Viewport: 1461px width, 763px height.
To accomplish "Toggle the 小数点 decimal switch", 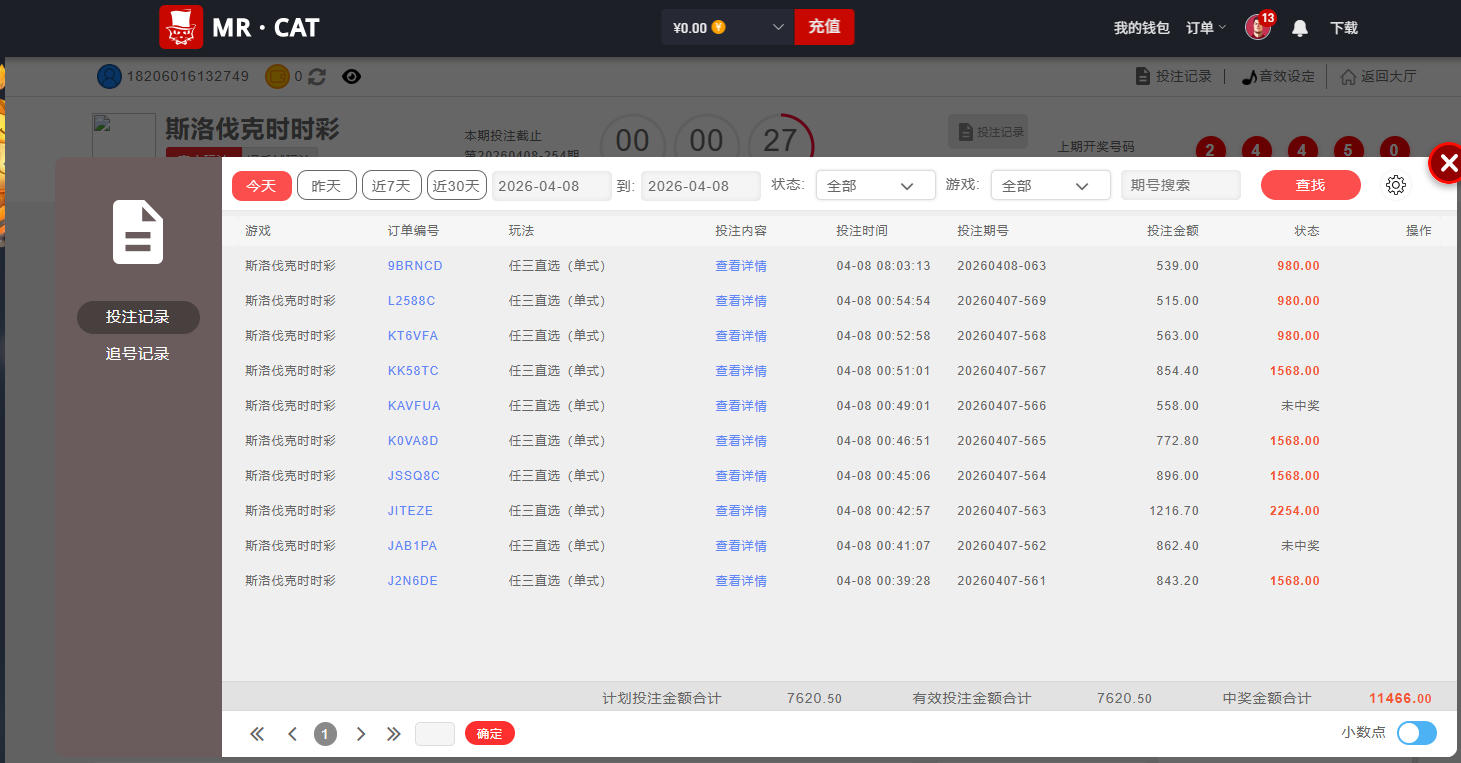I will [x=1416, y=733].
